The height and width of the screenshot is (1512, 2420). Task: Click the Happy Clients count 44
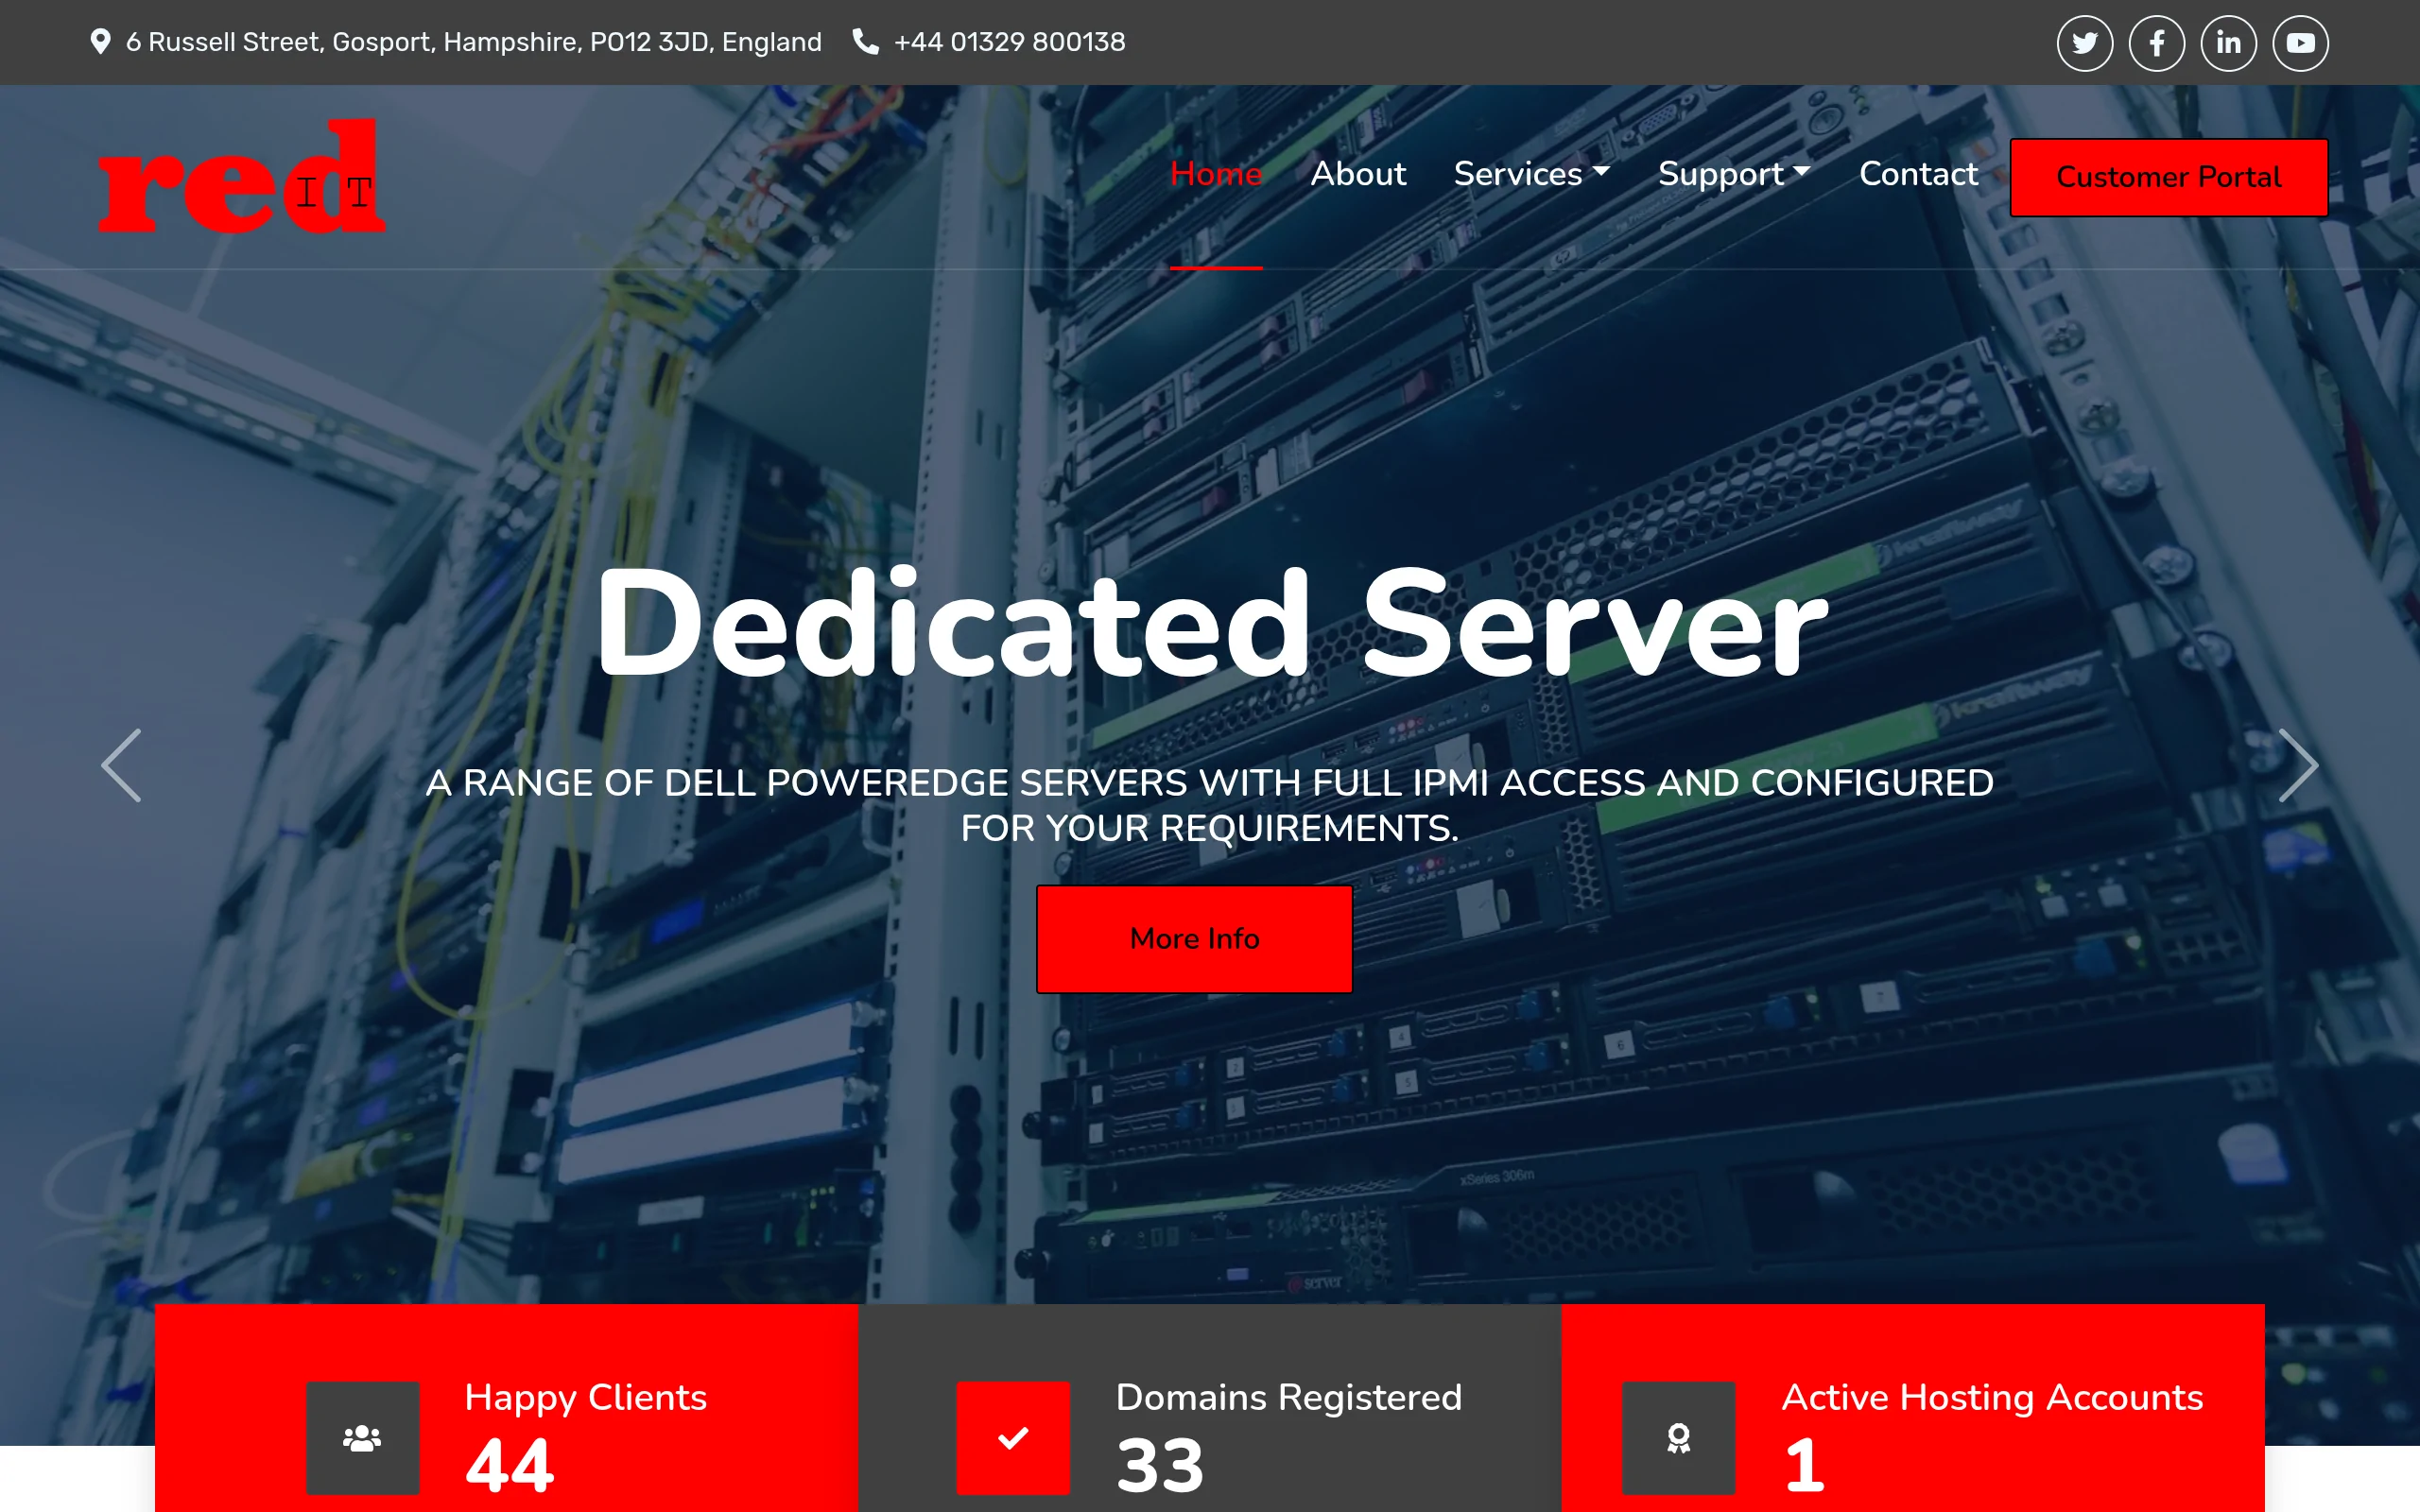click(x=510, y=1465)
